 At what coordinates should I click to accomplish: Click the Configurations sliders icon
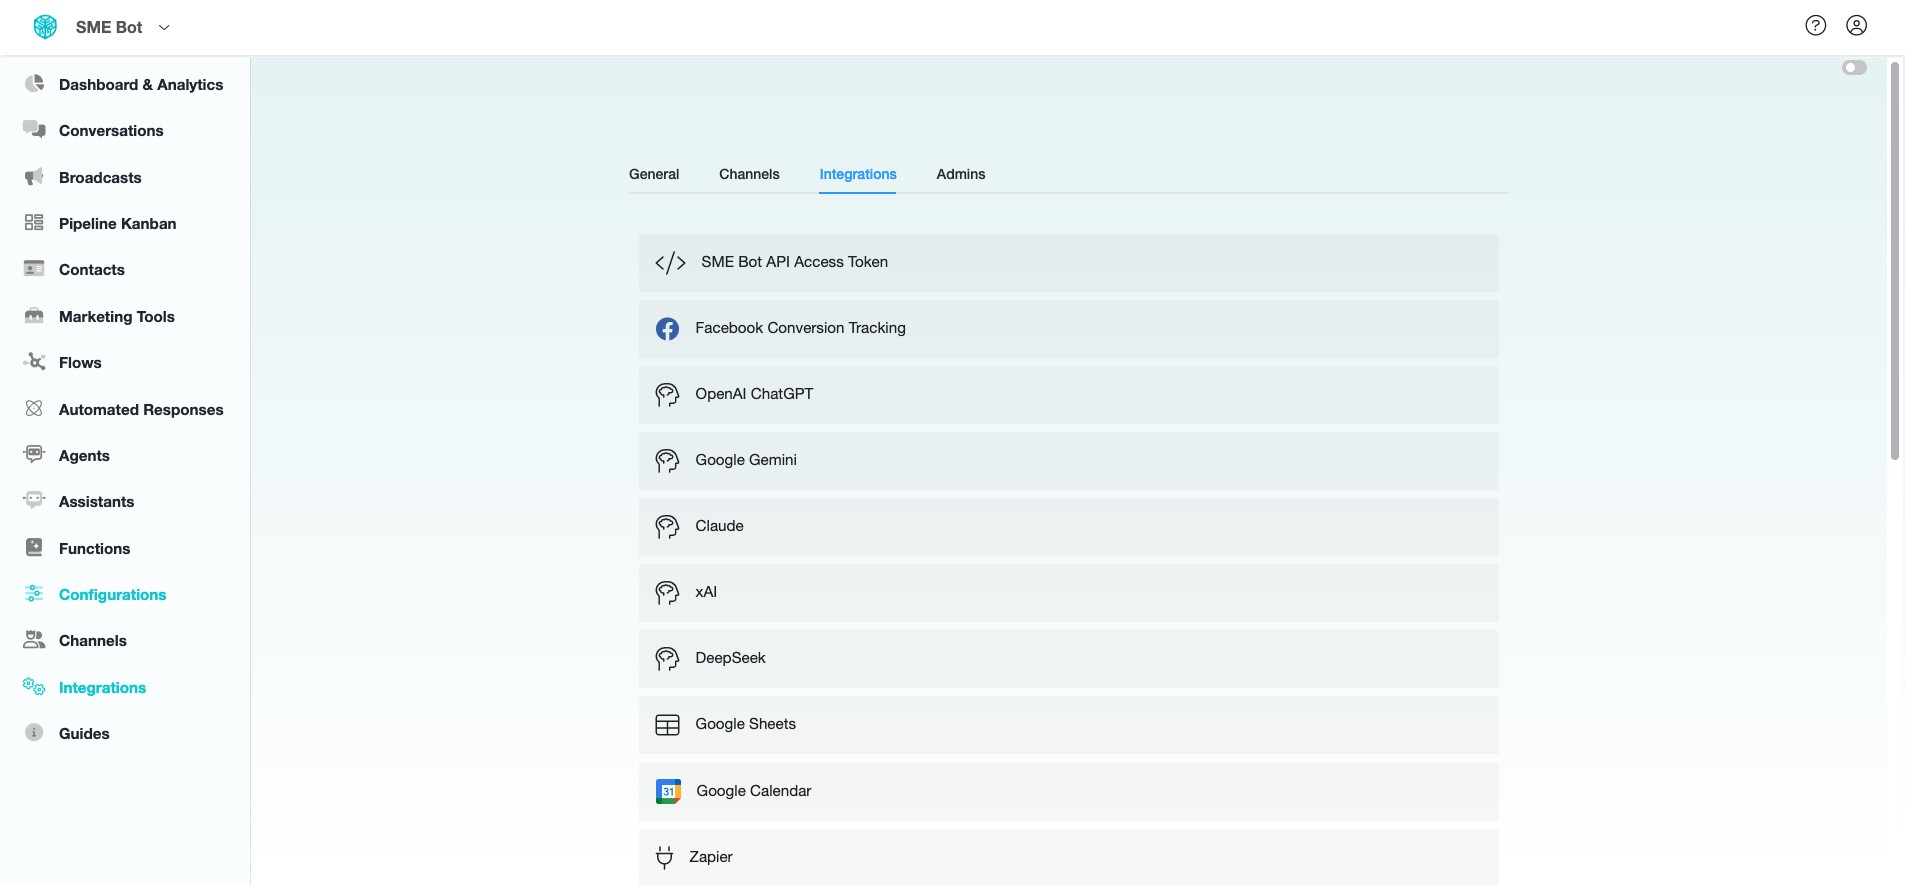[x=34, y=594]
